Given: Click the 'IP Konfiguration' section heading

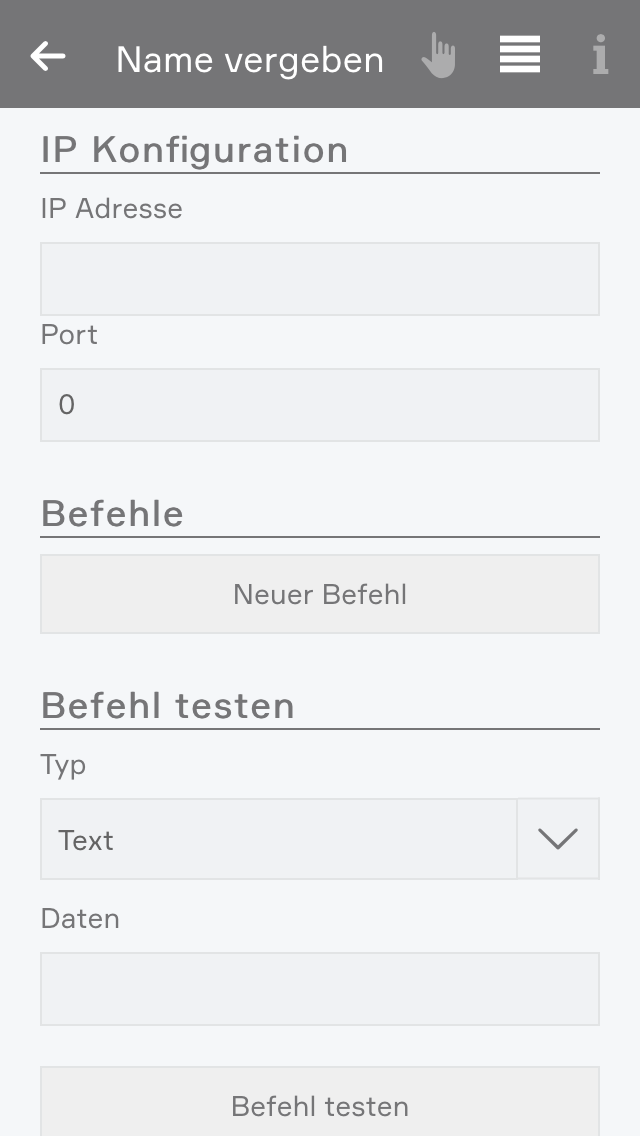Looking at the screenshot, I should click(195, 150).
